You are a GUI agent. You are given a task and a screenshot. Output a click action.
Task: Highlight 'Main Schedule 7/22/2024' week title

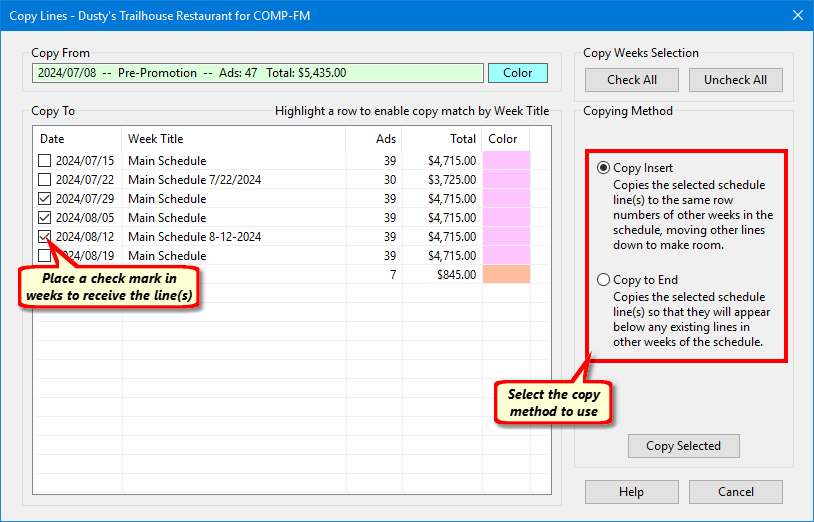pyautogui.click(x=195, y=180)
